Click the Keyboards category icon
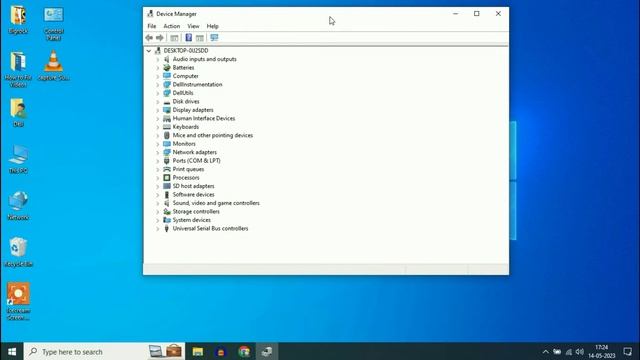Viewport: 640px width, 360px height. (167, 127)
